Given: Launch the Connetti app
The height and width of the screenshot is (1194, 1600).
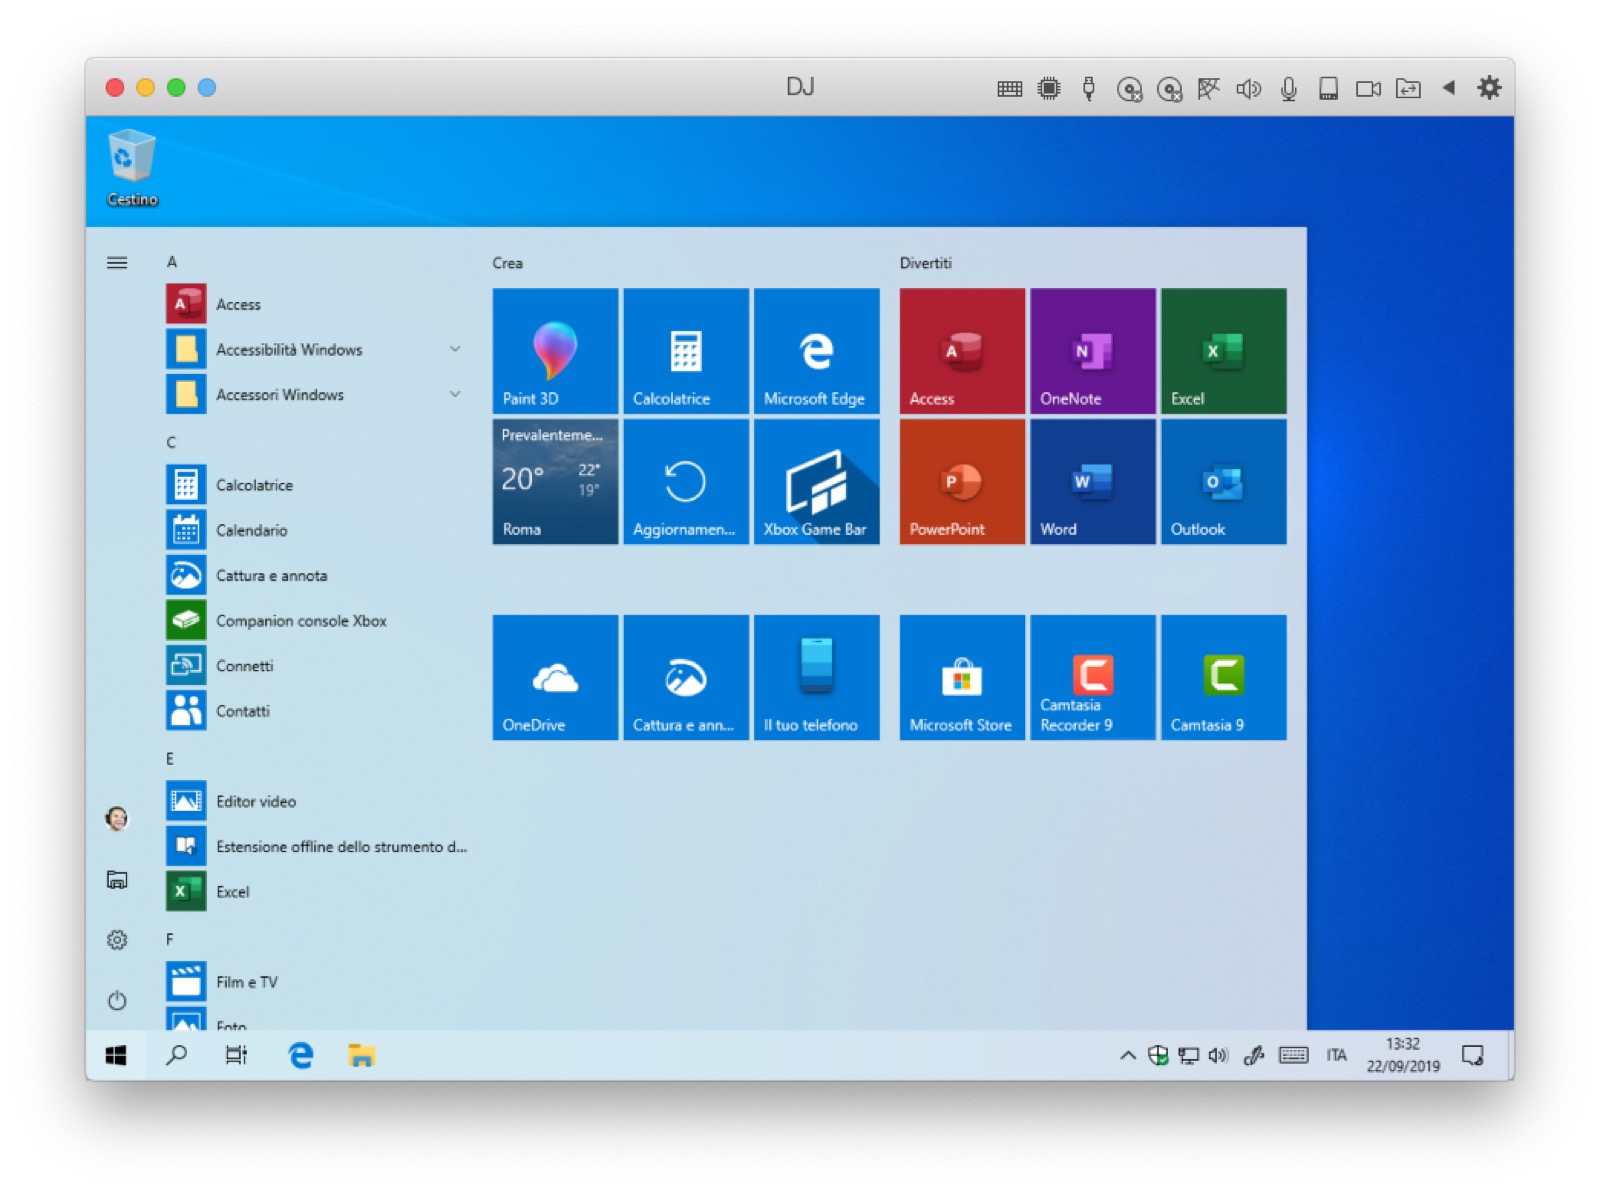Looking at the screenshot, I should (317, 665).
